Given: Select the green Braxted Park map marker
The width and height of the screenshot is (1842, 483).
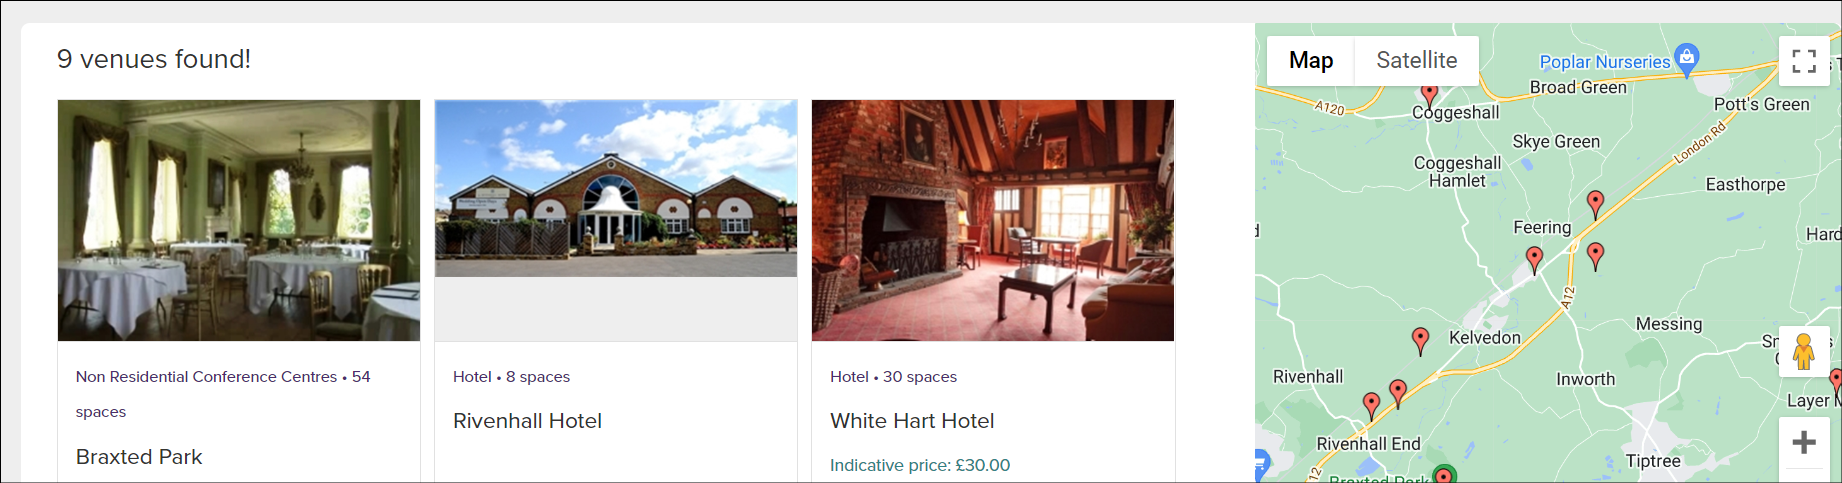Looking at the screenshot, I should click(1443, 475).
